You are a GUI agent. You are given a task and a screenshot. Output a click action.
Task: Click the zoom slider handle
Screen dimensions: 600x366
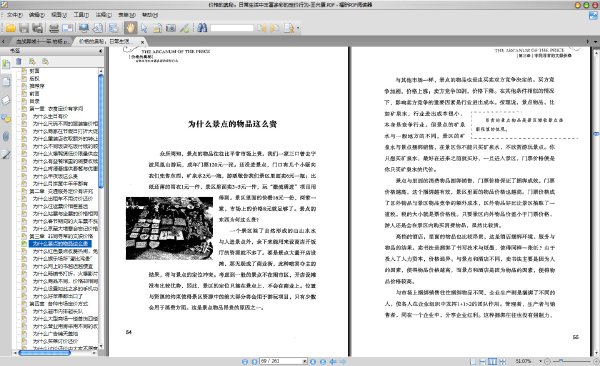(x=561, y=361)
